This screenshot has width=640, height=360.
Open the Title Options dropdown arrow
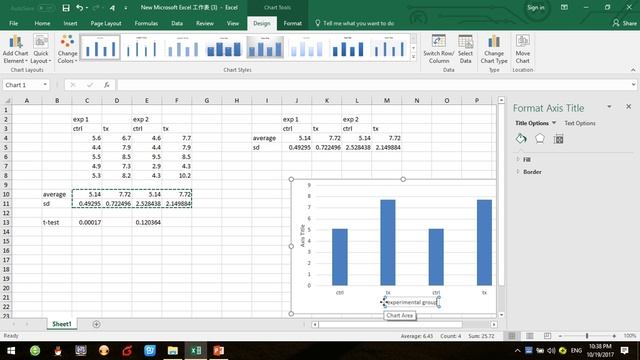(554, 123)
